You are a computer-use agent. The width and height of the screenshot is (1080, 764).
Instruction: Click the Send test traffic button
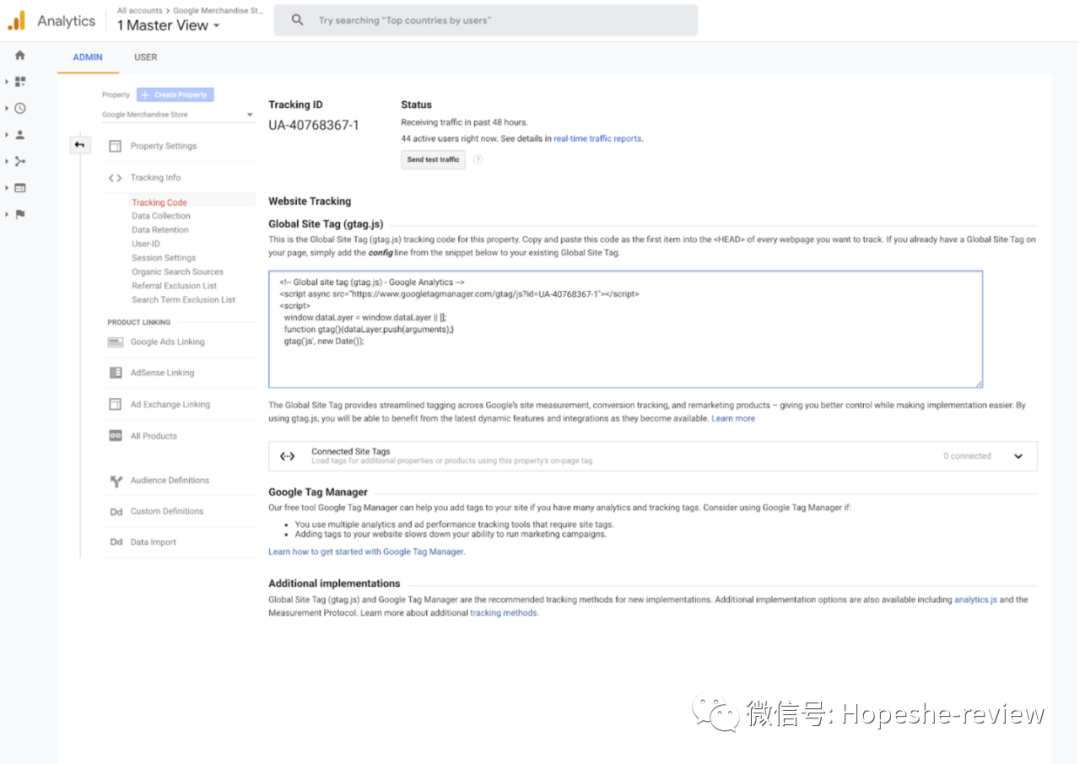point(432,158)
